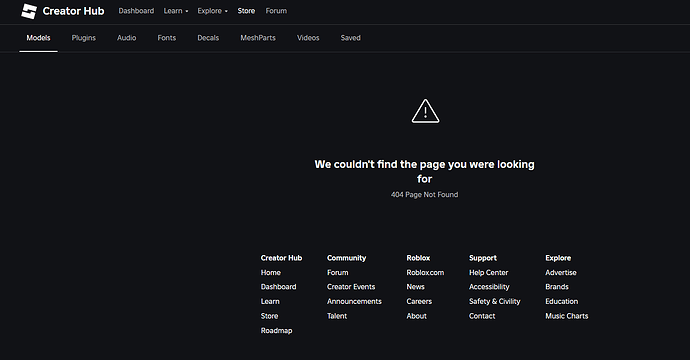This screenshot has width=690, height=360.
Task: Switch to the Audio tab
Action: tap(126, 38)
